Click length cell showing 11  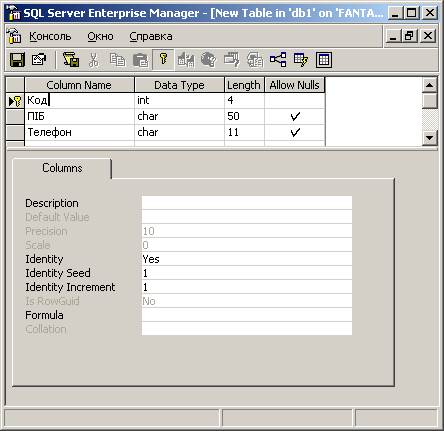[x=244, y=132]
